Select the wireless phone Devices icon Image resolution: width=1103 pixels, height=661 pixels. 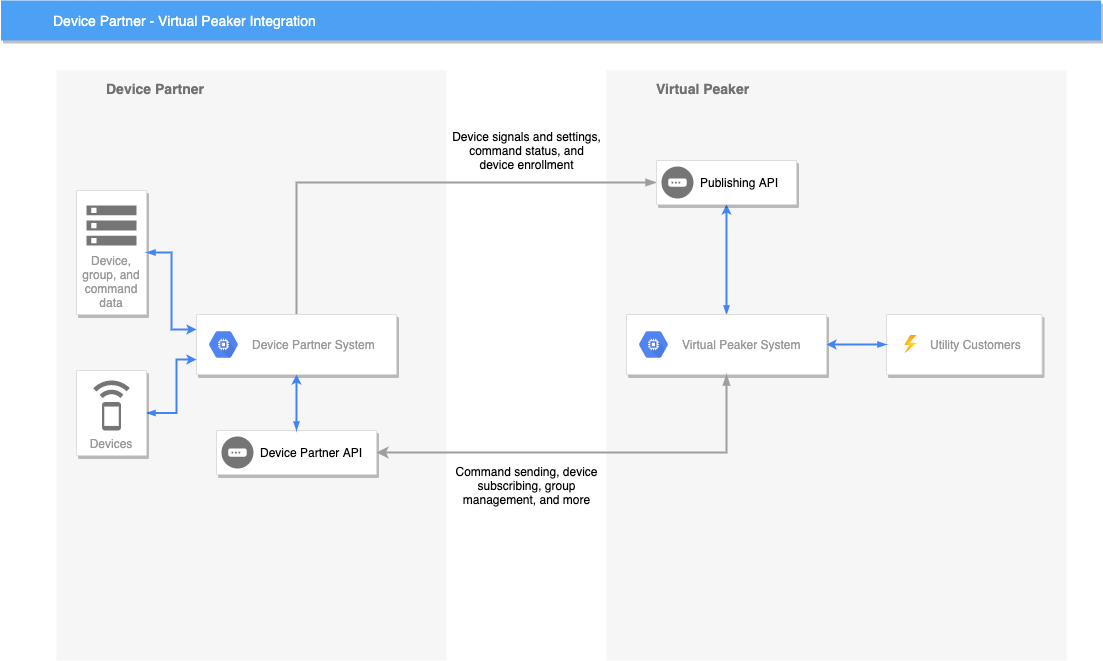tap(111, 405)
